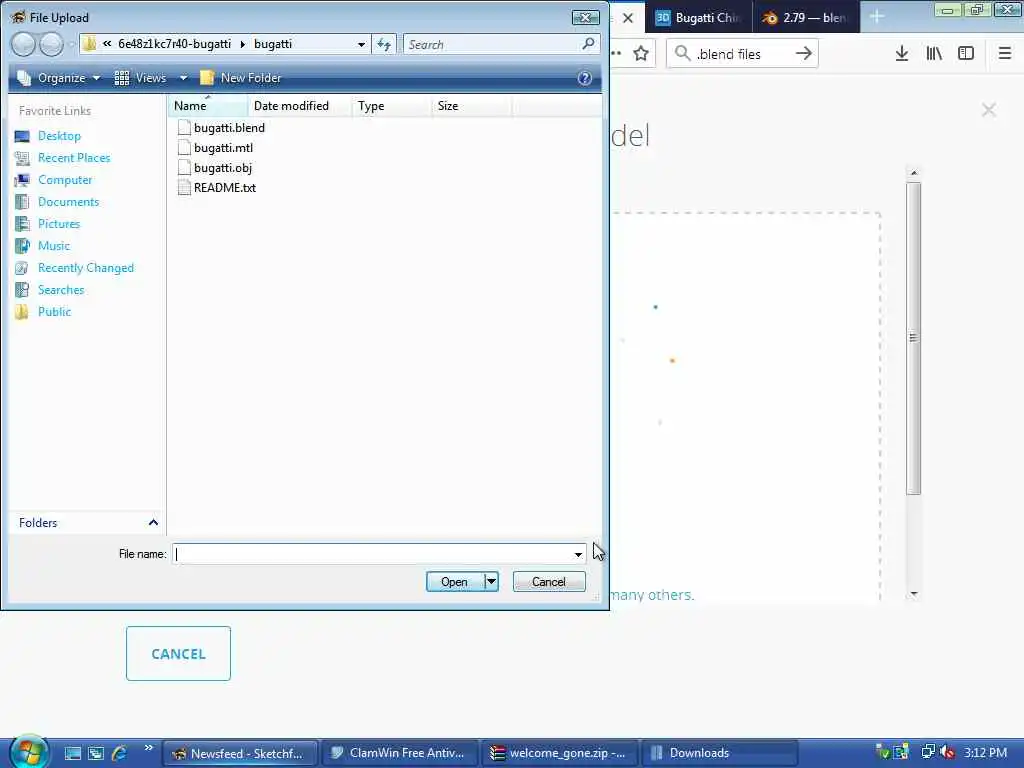The image size is (1024, 768).
Task: Click the volume icon in the system tray
Action: point(948,752)
